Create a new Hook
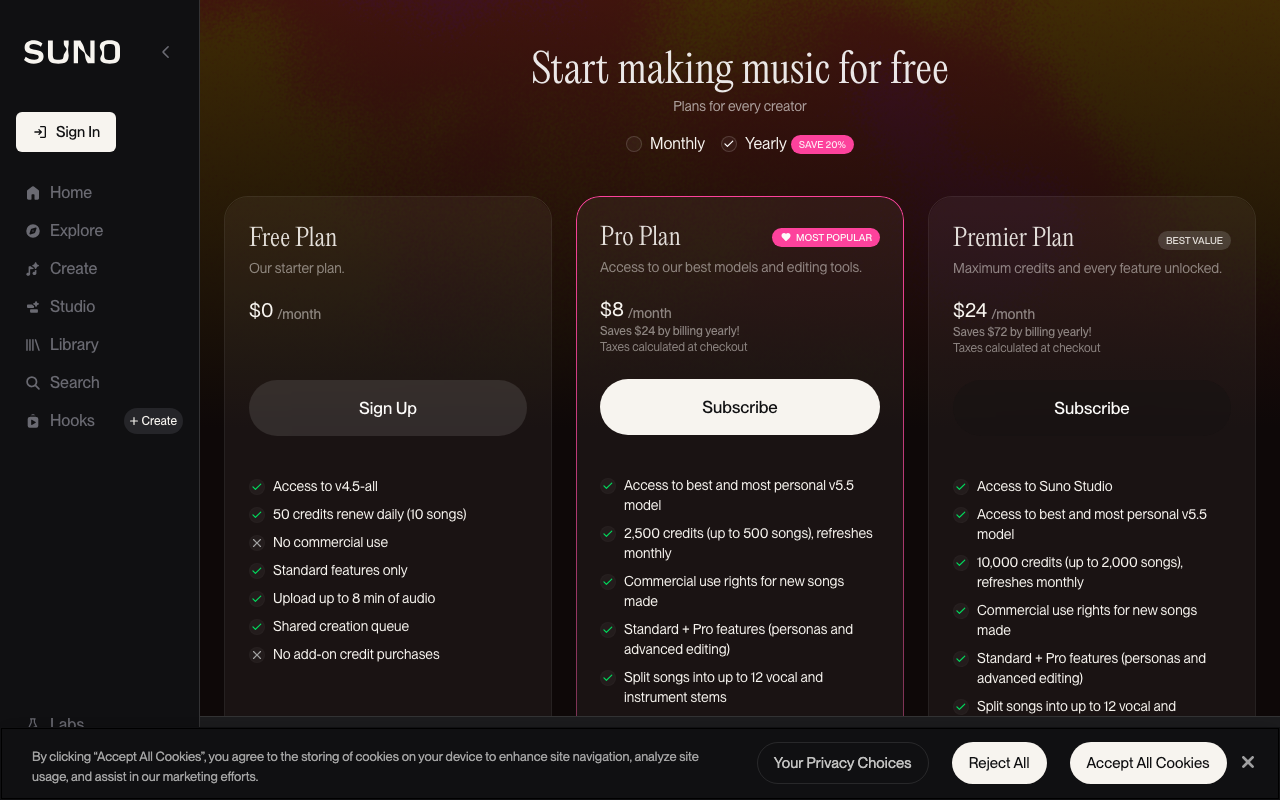1280x800 pixels. click(x=153, y=420)
